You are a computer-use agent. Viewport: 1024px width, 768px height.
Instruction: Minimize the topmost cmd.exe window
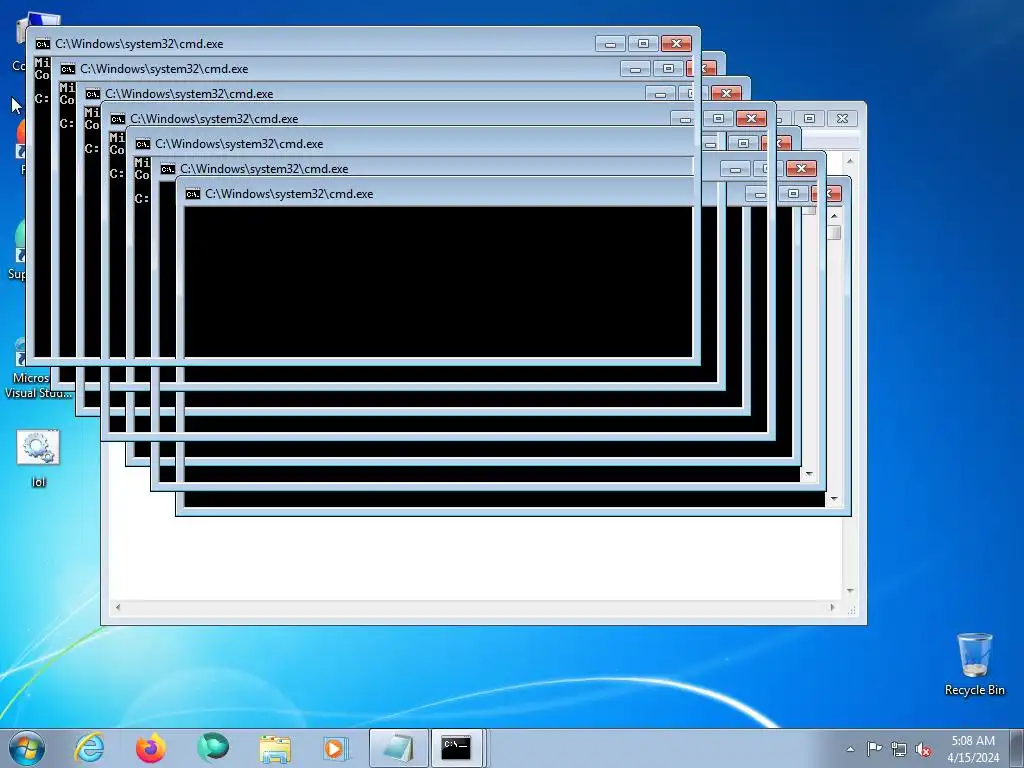610,44
